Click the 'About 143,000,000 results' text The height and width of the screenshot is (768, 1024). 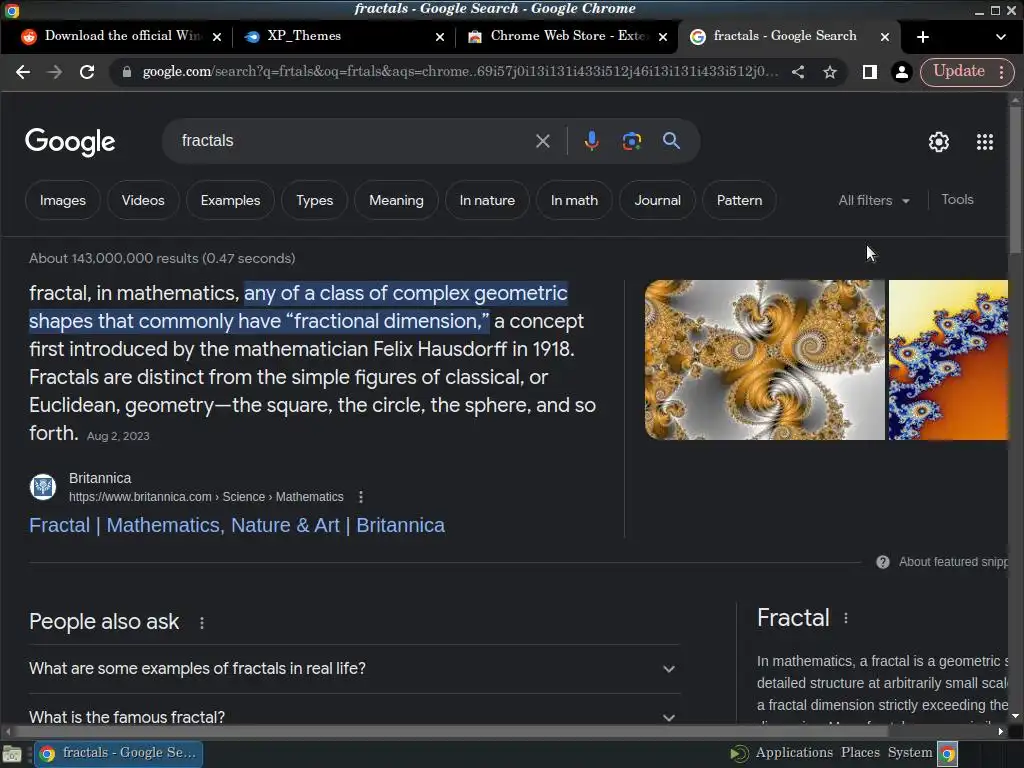[x=162, y=259]
